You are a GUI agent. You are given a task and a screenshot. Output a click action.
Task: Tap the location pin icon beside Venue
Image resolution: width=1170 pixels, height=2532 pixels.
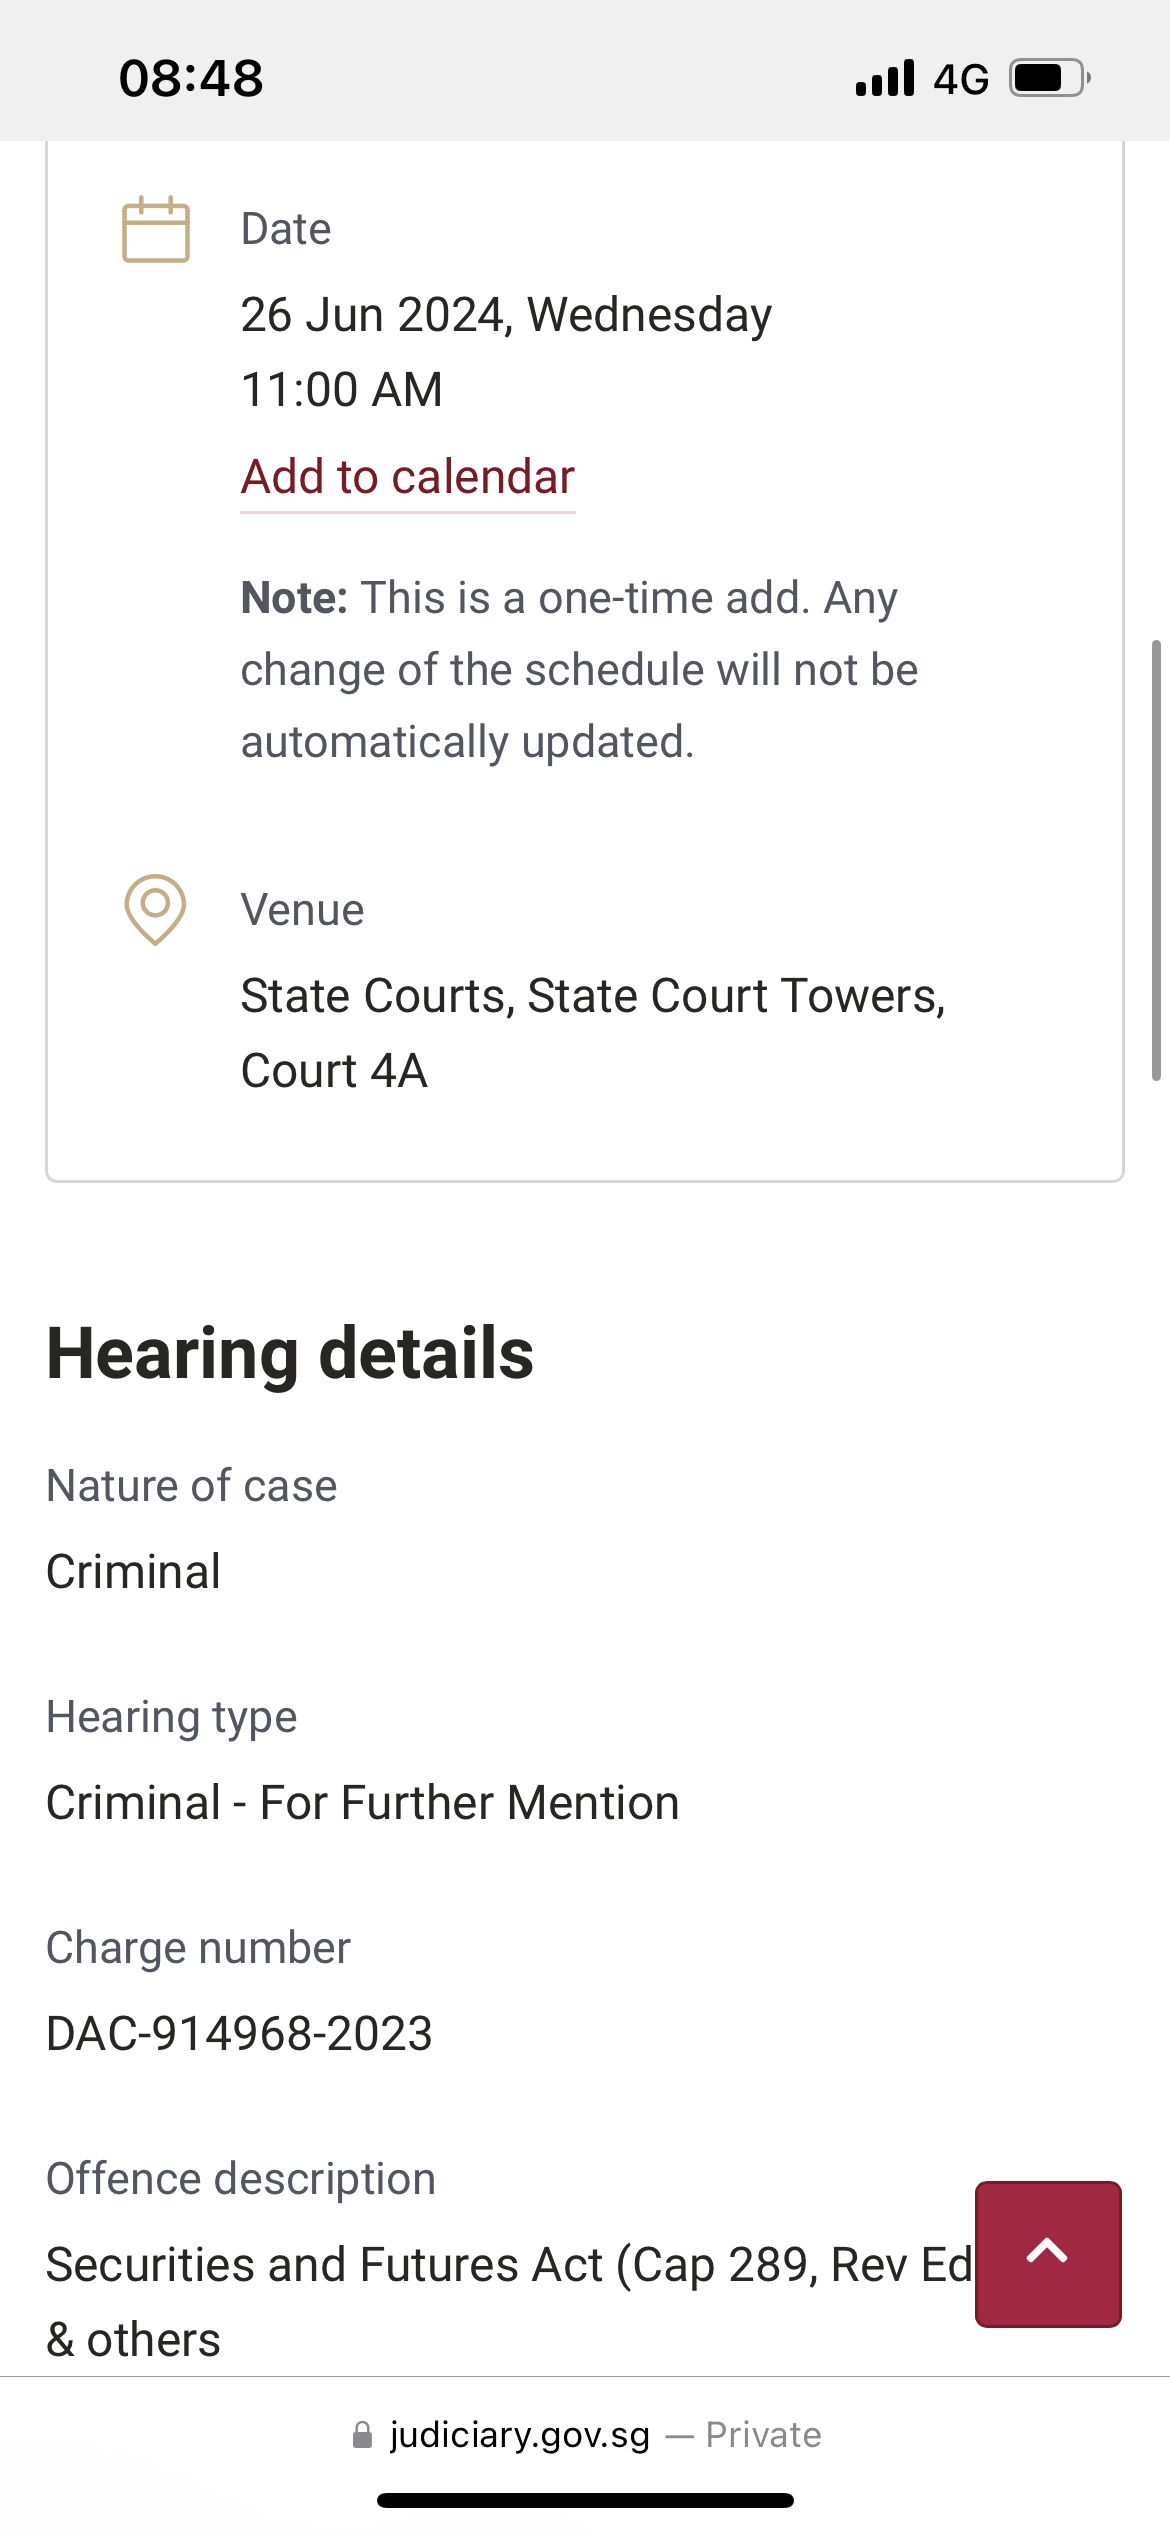coord(155,910)
